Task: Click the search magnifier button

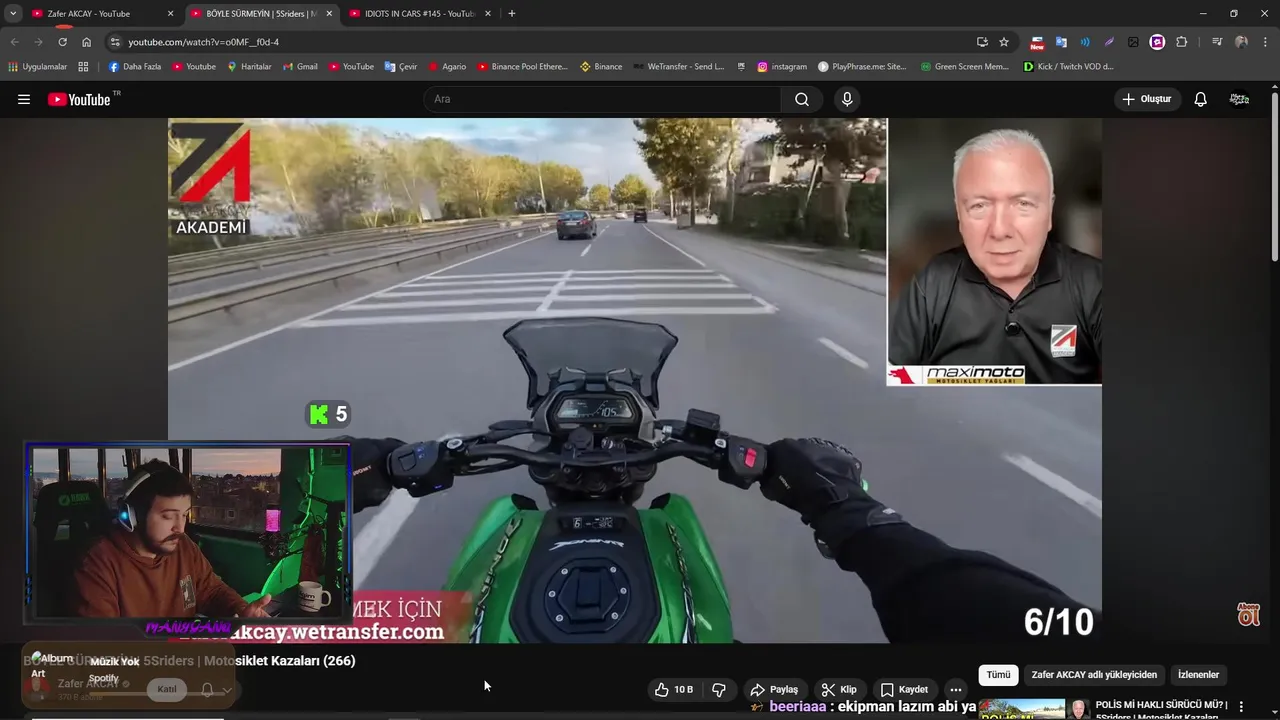Action: pos(802,99)
